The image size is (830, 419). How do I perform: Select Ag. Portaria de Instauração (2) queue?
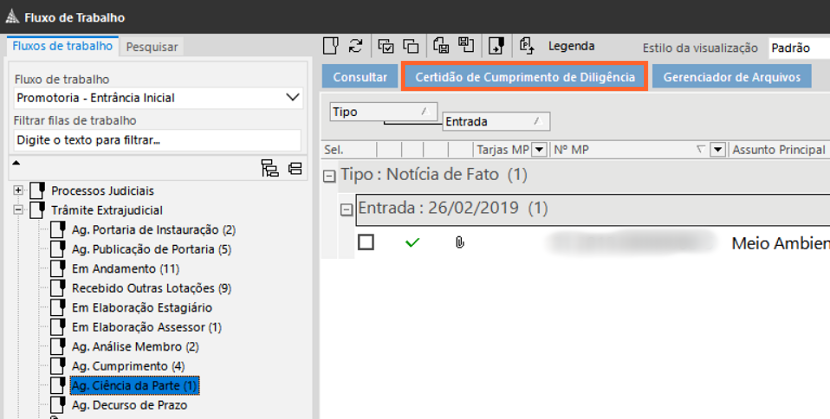tap(154, 230)
